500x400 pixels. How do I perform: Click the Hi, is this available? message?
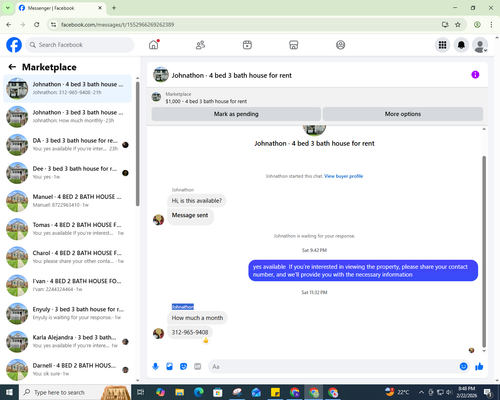(x=197, y=201)
